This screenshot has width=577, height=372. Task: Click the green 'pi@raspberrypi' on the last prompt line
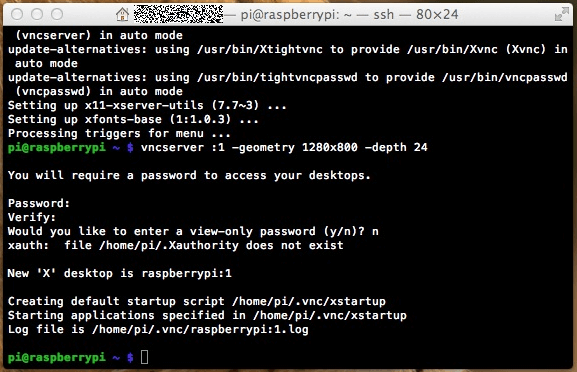point(57,357)
